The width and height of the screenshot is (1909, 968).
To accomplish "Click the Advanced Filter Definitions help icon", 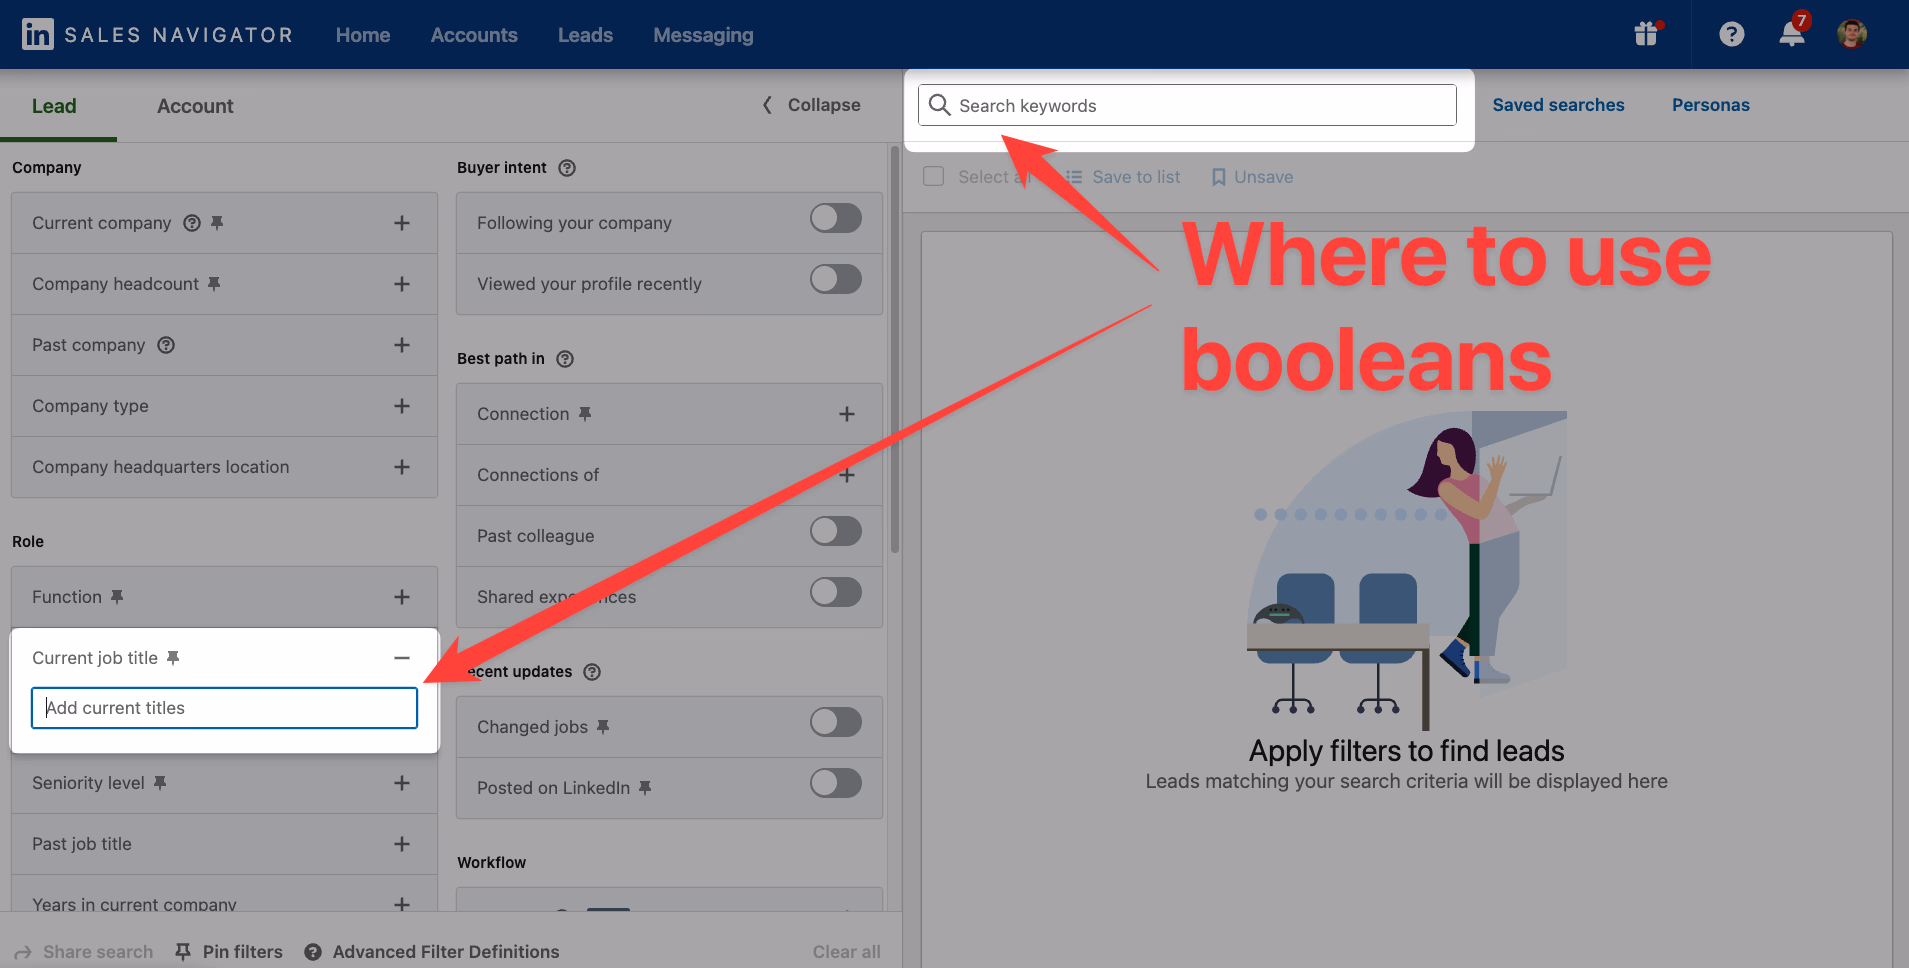I will point(313,952).
